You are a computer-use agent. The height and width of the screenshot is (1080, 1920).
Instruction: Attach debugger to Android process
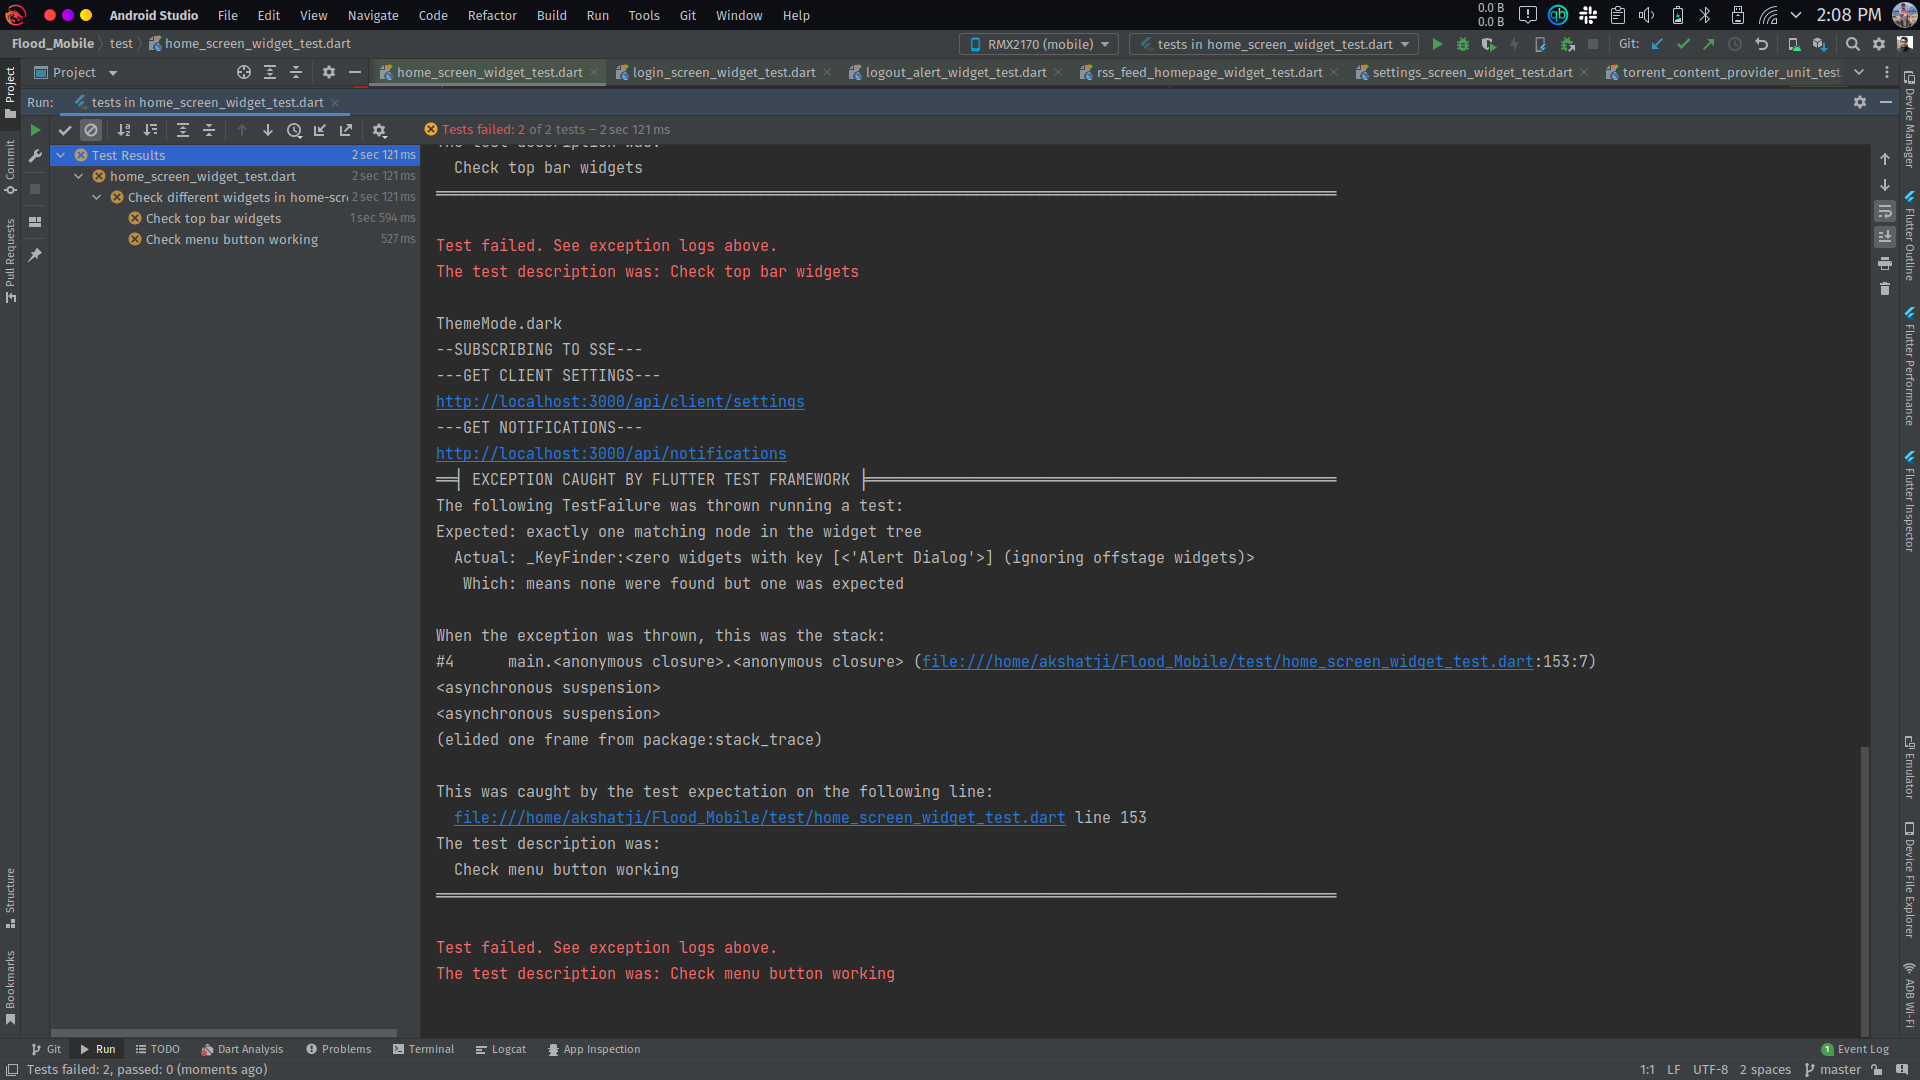[x=1567, y=44]
